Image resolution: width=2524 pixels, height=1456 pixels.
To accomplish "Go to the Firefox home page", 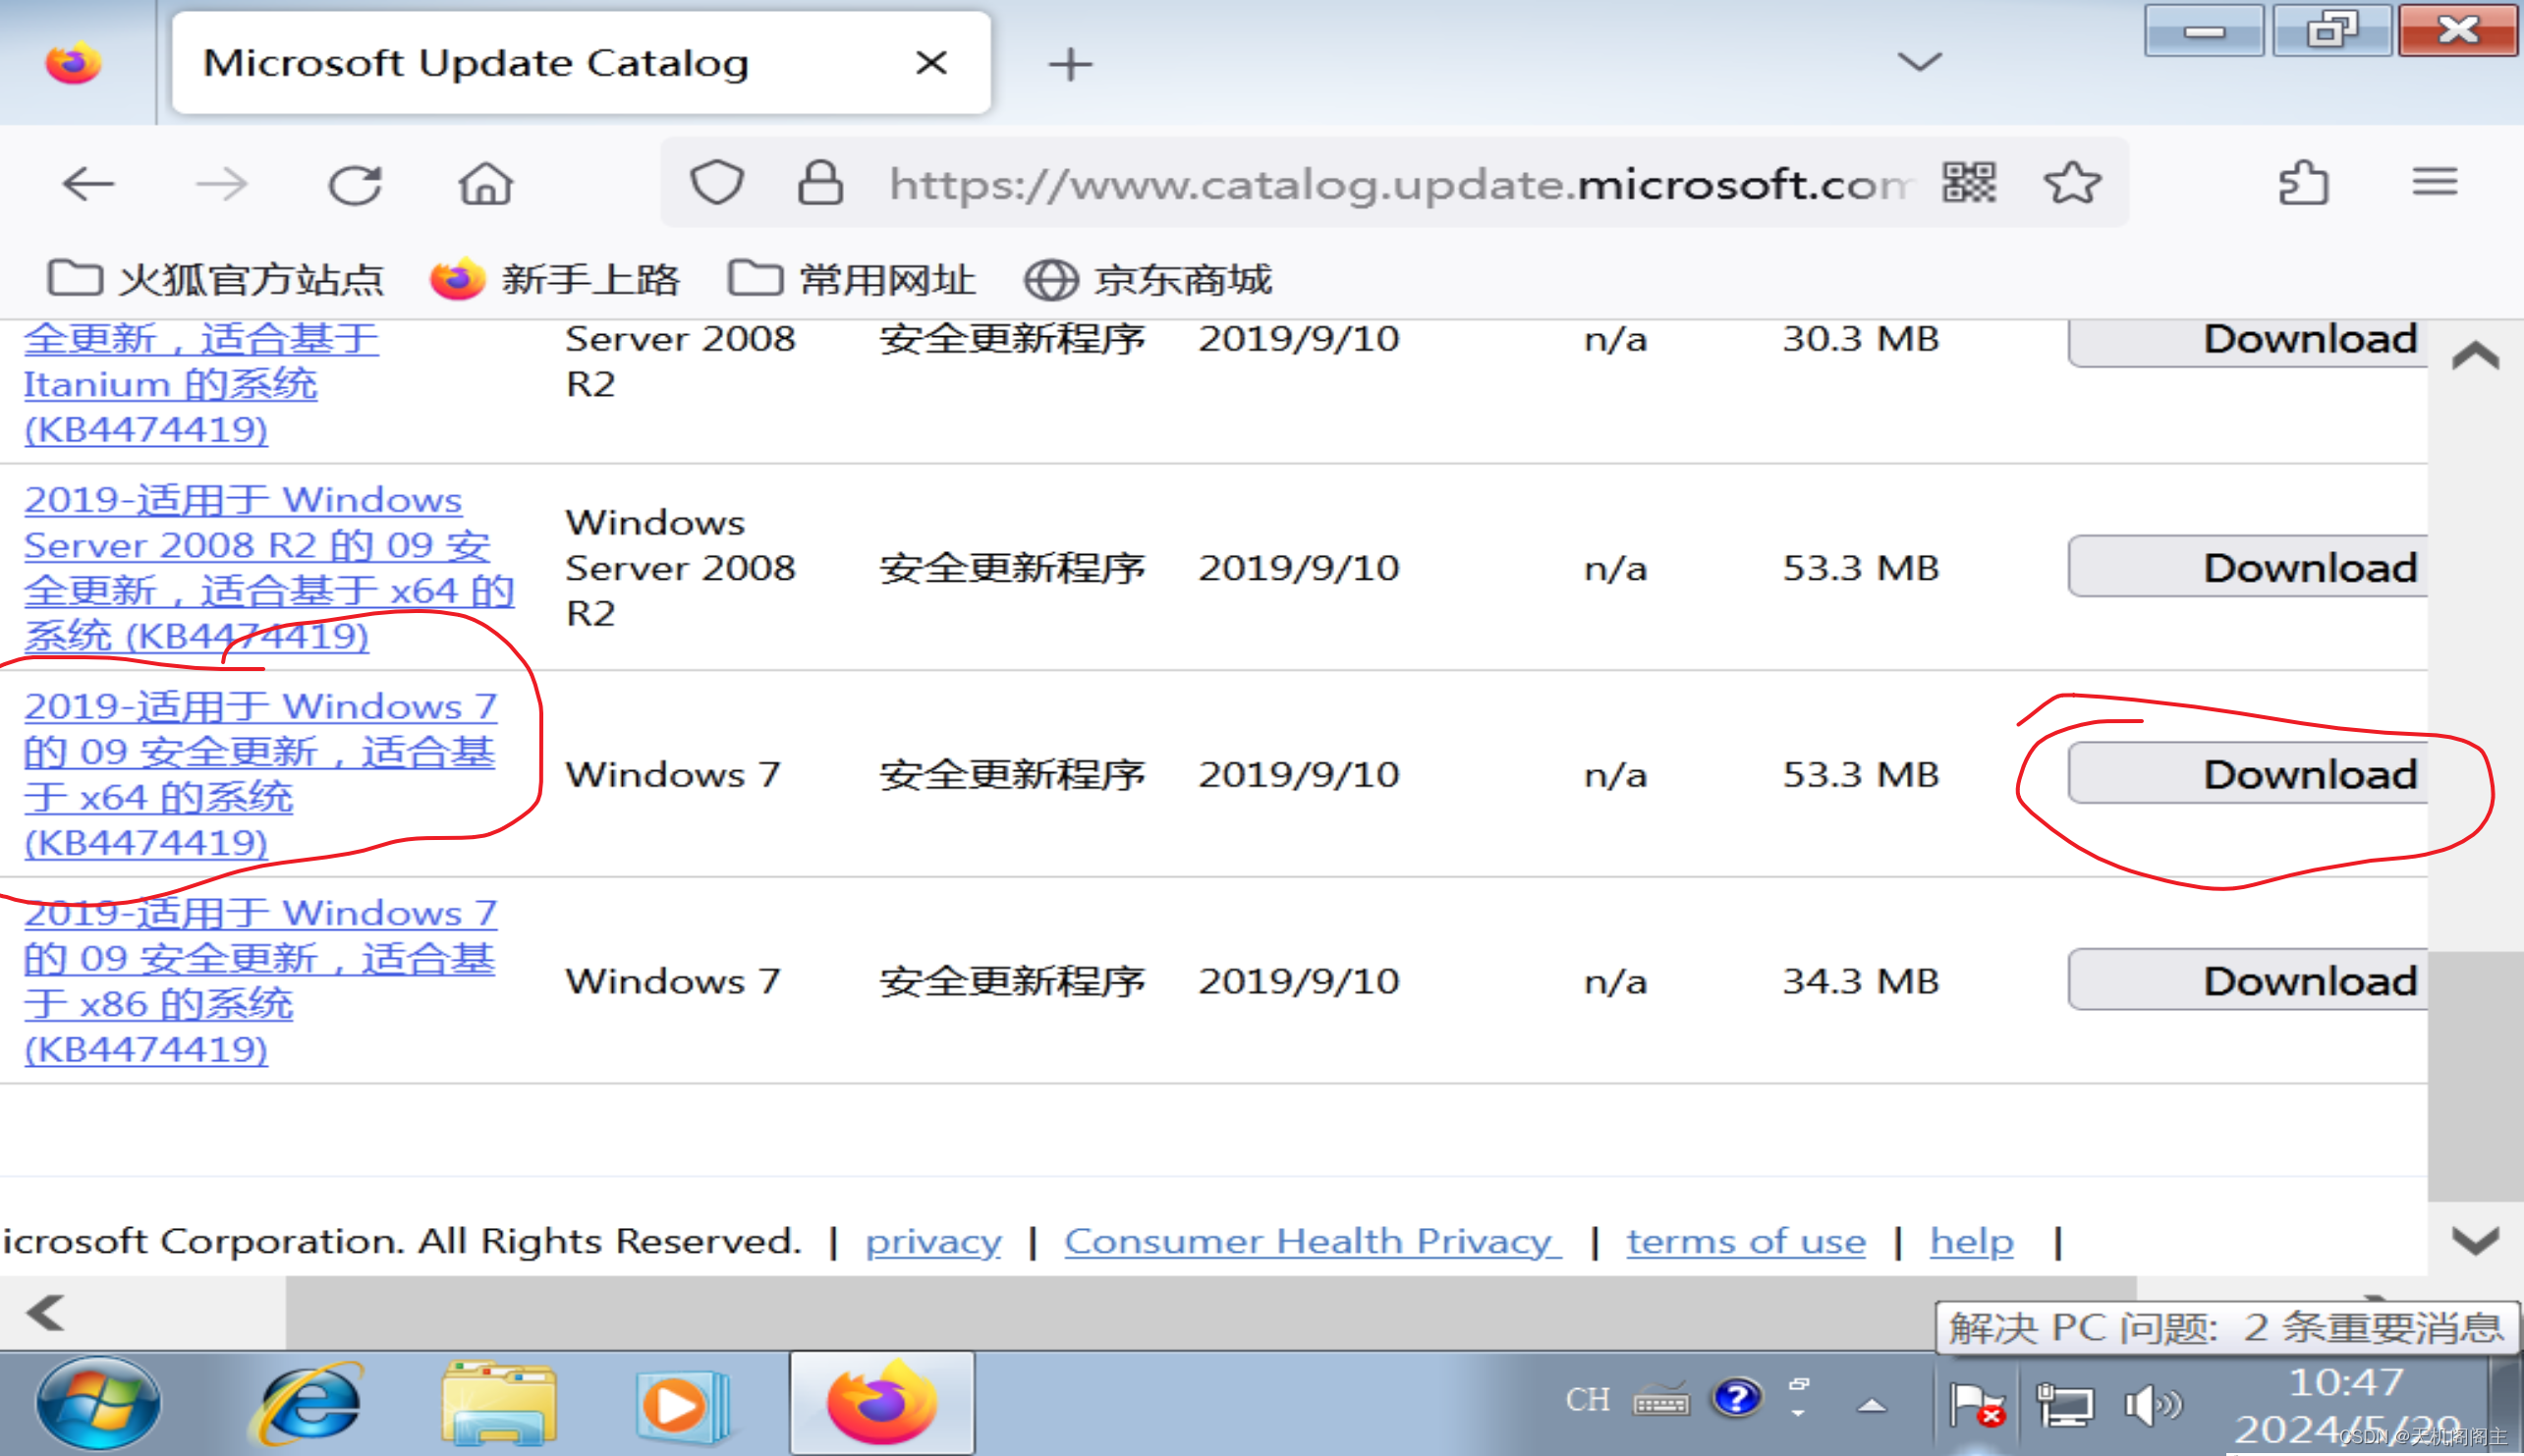I will pyautogui.click(x=486, y=184).
